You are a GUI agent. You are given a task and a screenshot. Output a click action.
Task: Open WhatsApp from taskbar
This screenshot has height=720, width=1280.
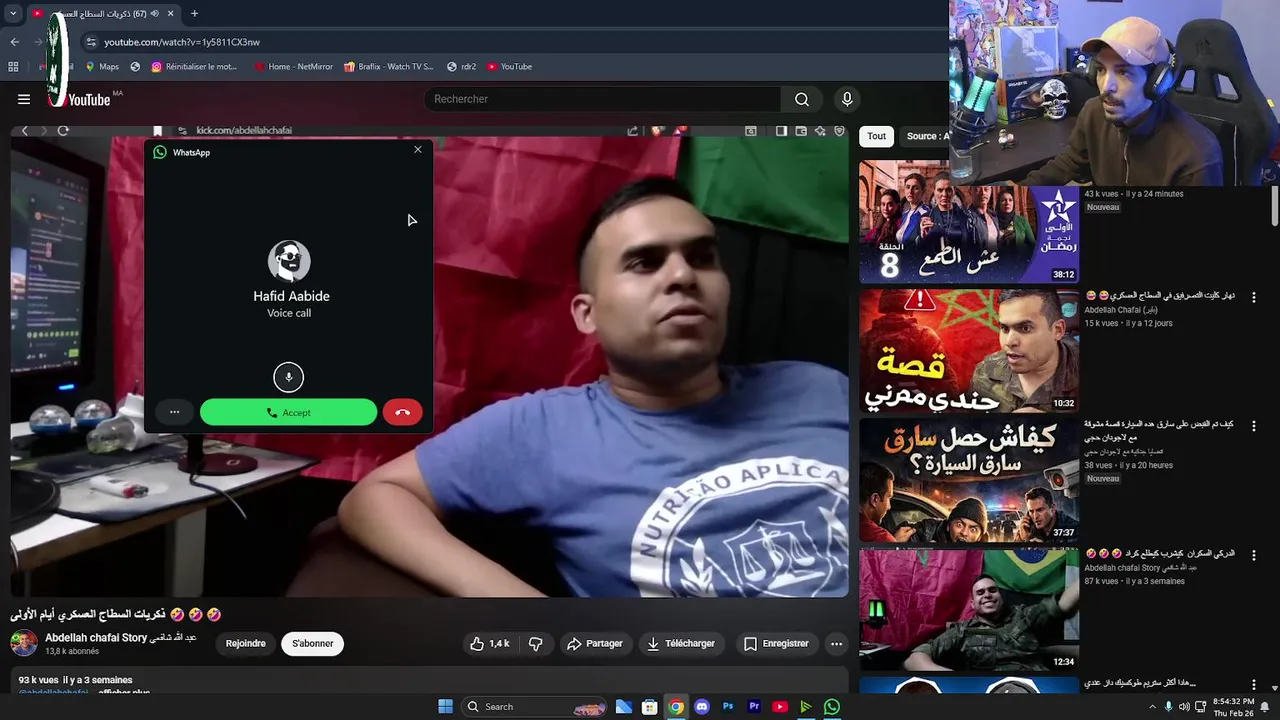coord(832,707)
